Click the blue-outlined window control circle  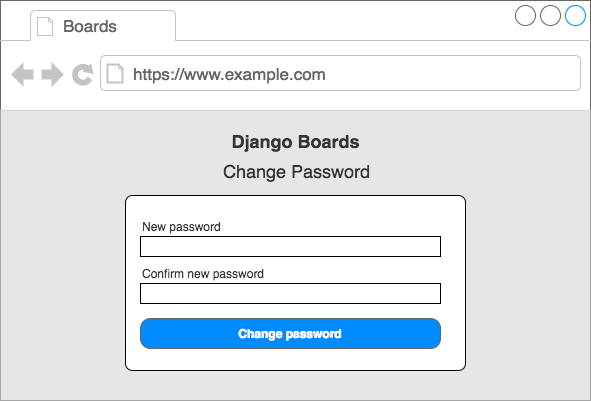point(576,16)
